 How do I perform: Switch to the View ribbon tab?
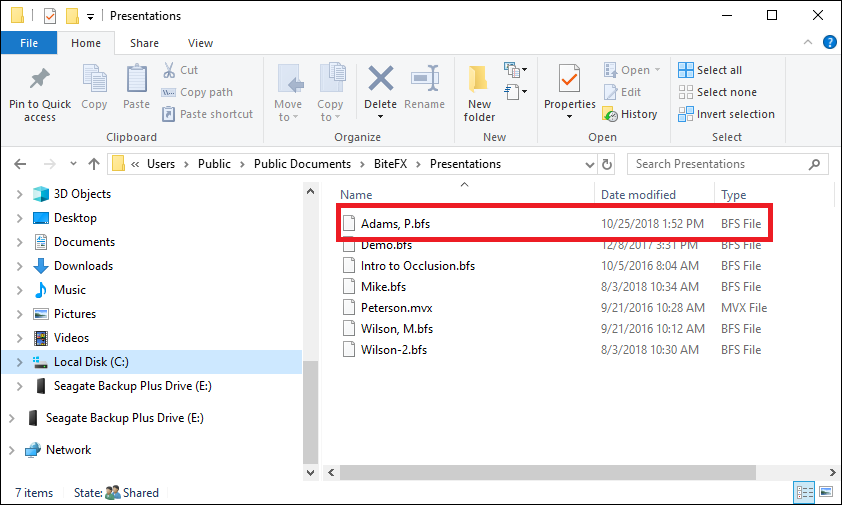click(x=200, y=43)
